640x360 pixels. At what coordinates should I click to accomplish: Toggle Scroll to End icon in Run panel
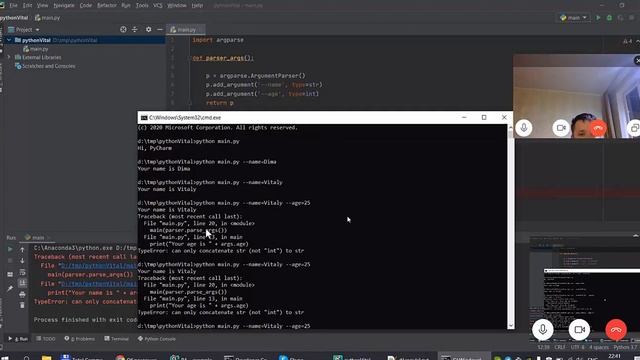click(22, 283)
